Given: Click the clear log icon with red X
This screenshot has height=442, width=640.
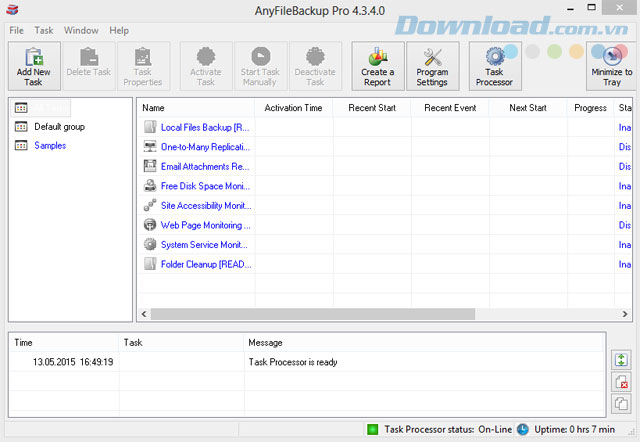Looking at the screenshot, I should tap(621, 382).
